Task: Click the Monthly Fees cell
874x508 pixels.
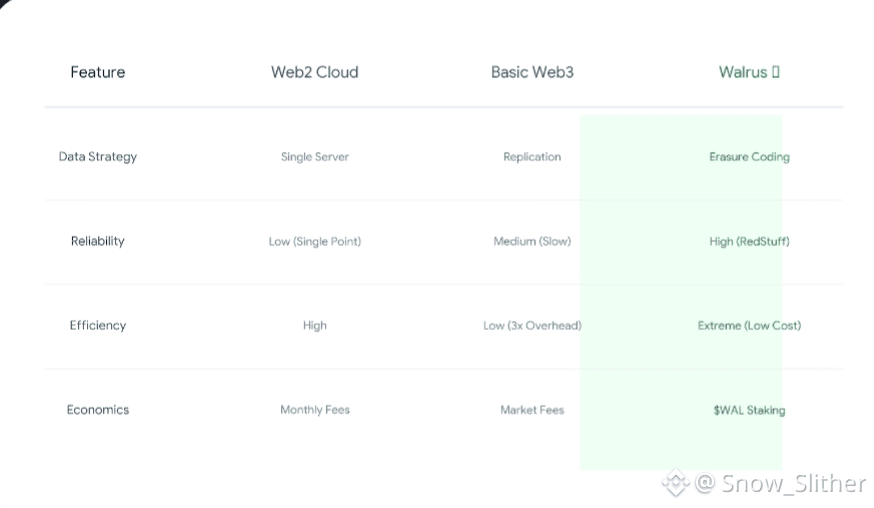Action: pyautogui.click(x=315, y=410)
